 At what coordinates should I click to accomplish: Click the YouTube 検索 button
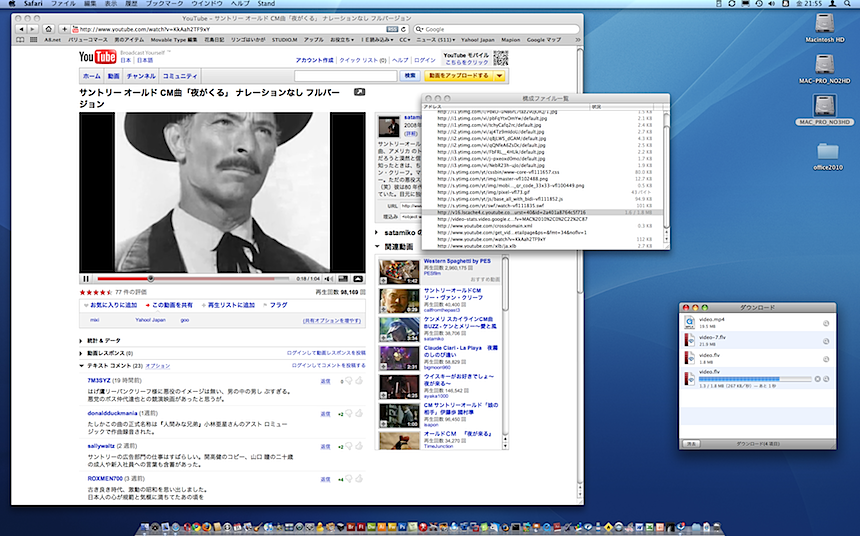pyautogui.click(x=410, y=76)
